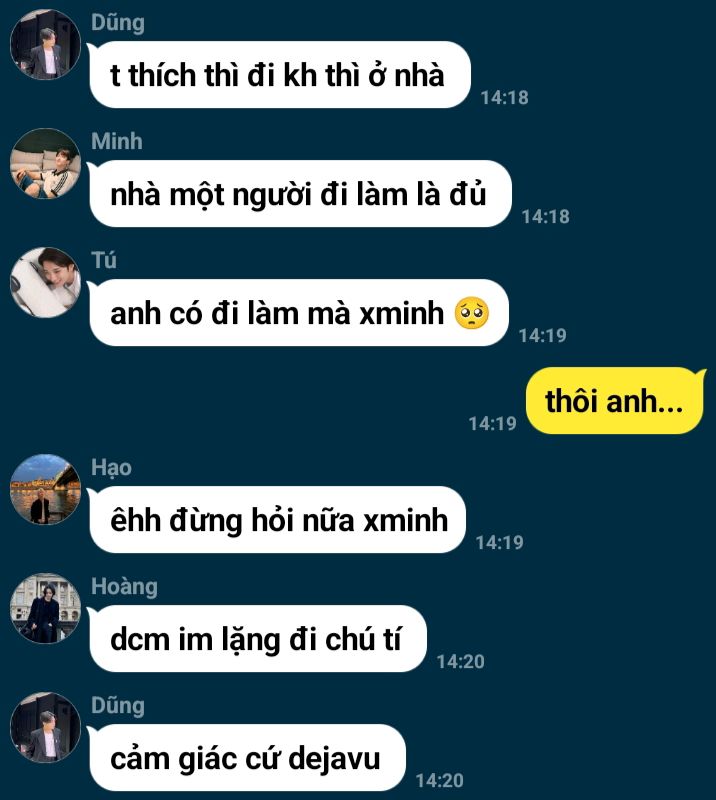Tap the sender name Hoàng
This screenshot has width=716, height=800.
point(125,587)
